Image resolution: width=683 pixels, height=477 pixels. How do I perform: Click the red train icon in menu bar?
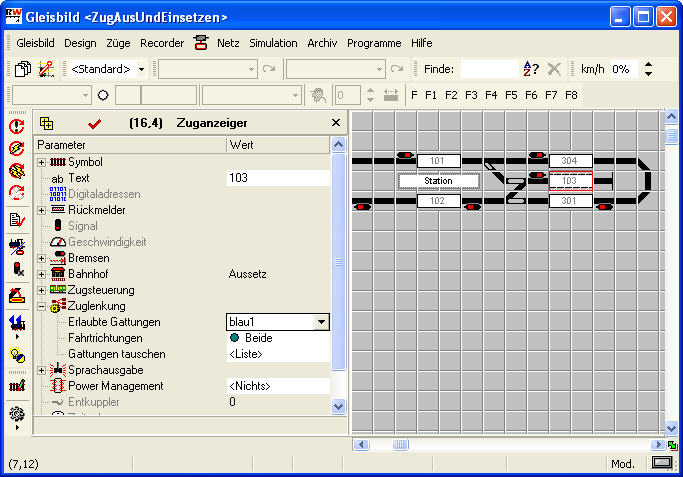tap(200, 43)
